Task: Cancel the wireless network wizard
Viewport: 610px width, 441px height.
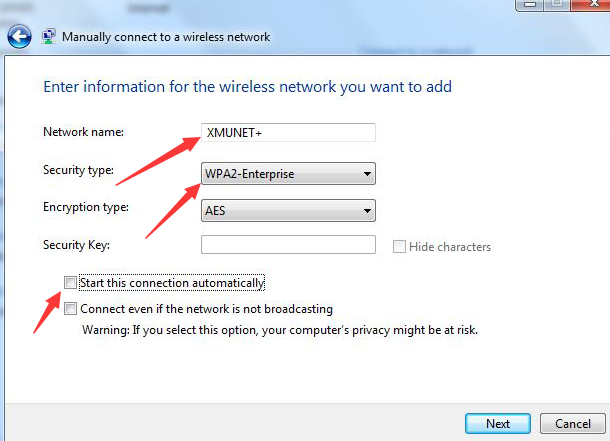Action: point(572,423)
